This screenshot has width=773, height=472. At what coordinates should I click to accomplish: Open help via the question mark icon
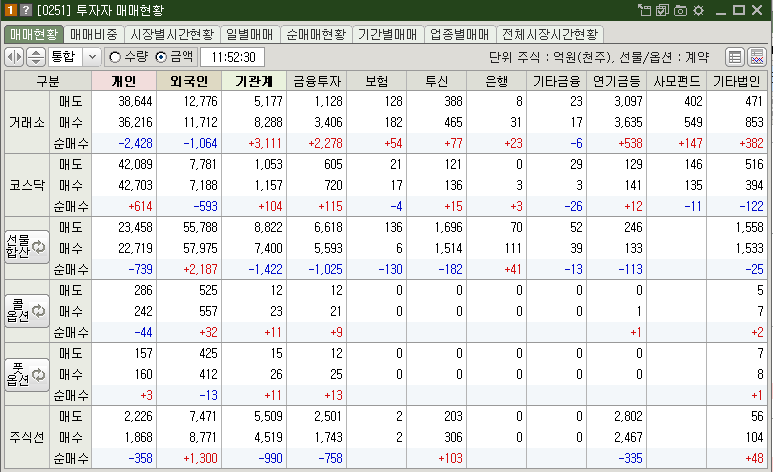(26, 10)
